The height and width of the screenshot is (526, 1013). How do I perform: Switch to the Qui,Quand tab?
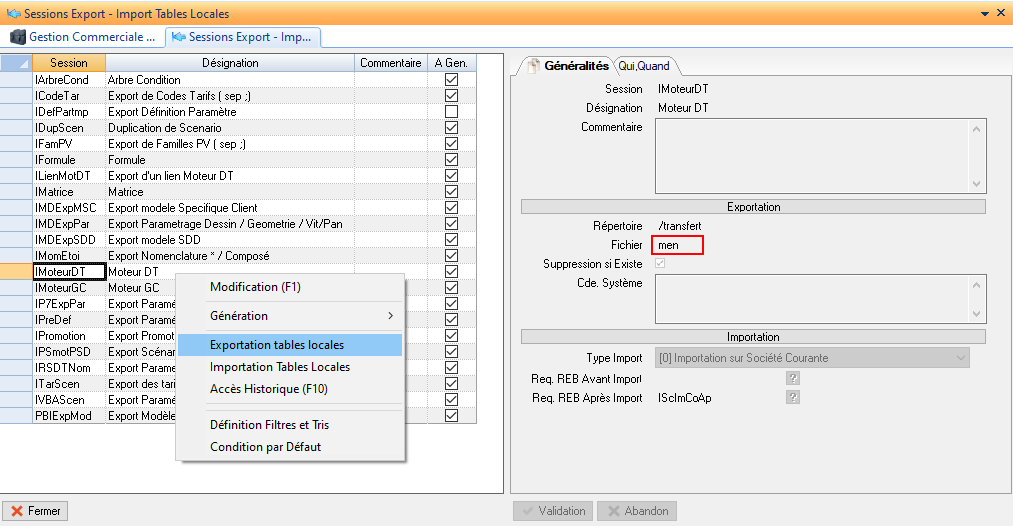pos(644,66)
